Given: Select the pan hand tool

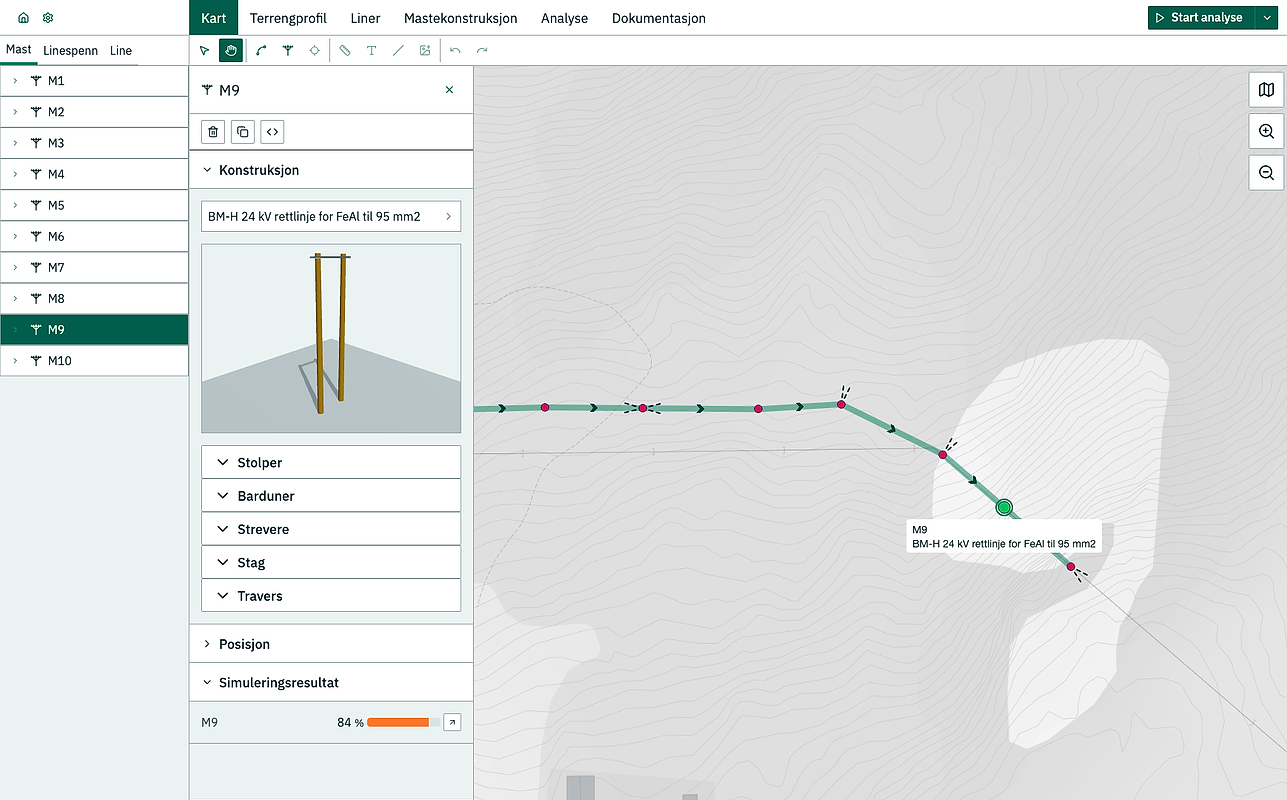Looking at the screenshot, I should (x=231, y=50).
